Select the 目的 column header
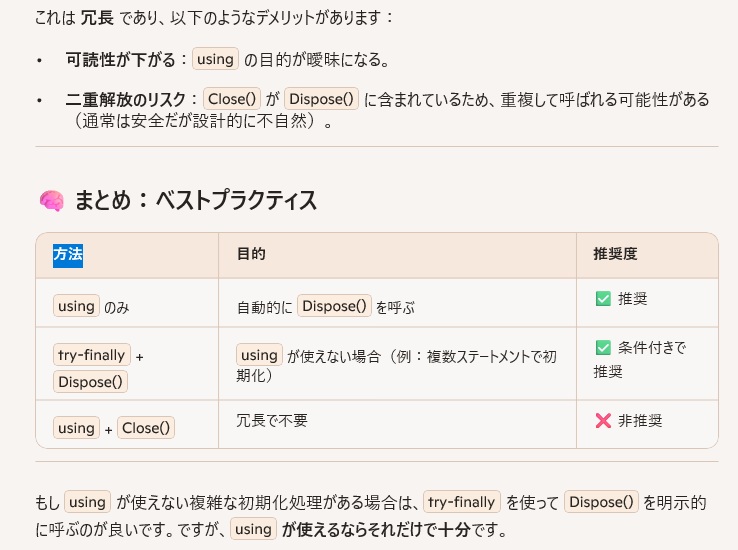738x550 pixels. pyautogui.click(x=251, y=255)
